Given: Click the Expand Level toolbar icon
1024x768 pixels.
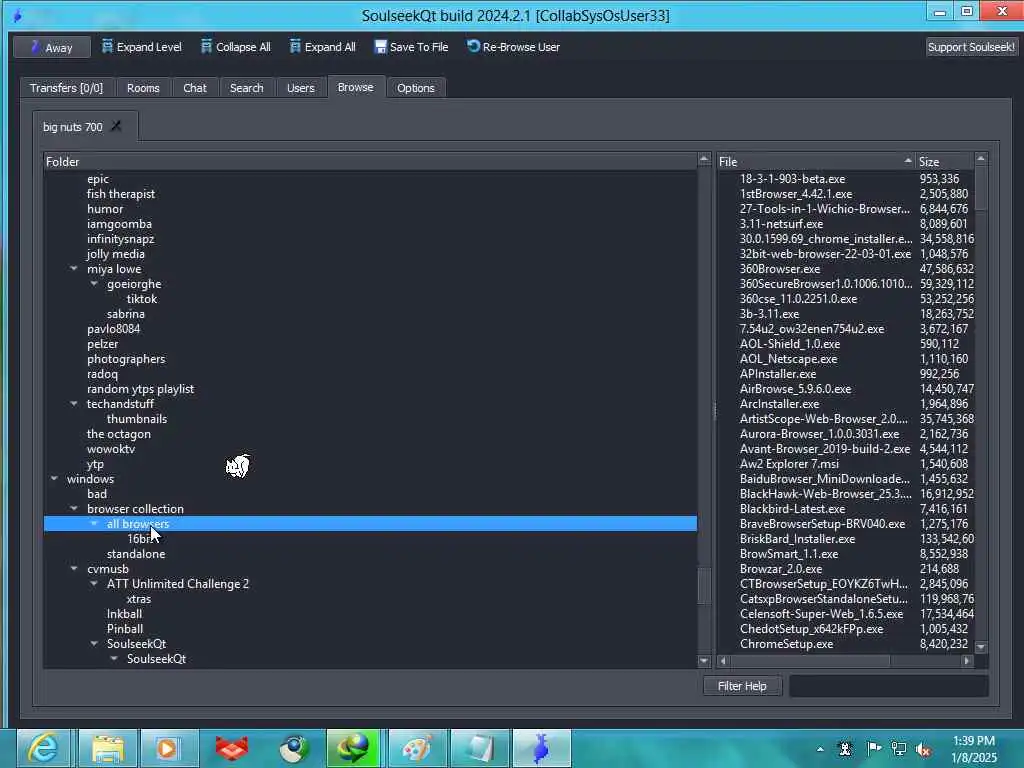Looking at the screenshot, I should (x=108, y=46).
